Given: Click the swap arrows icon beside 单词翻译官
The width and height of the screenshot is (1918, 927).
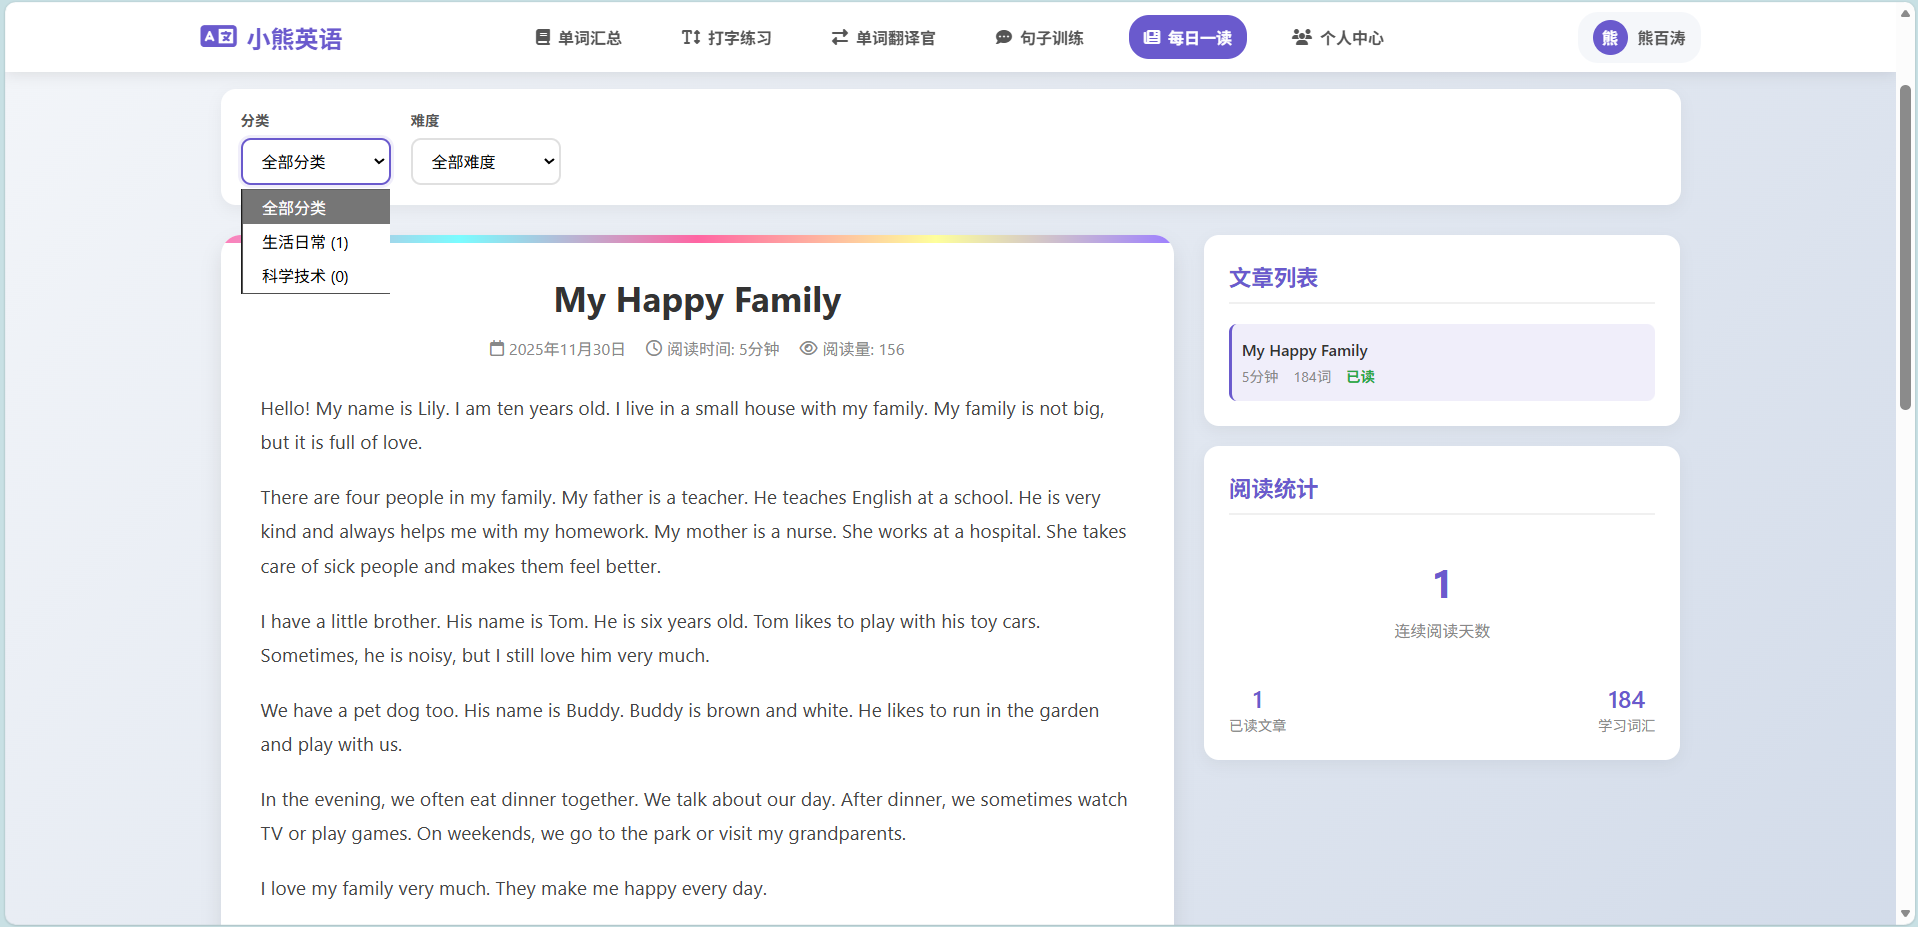Looking at the screenshot, I should (839, 37).
